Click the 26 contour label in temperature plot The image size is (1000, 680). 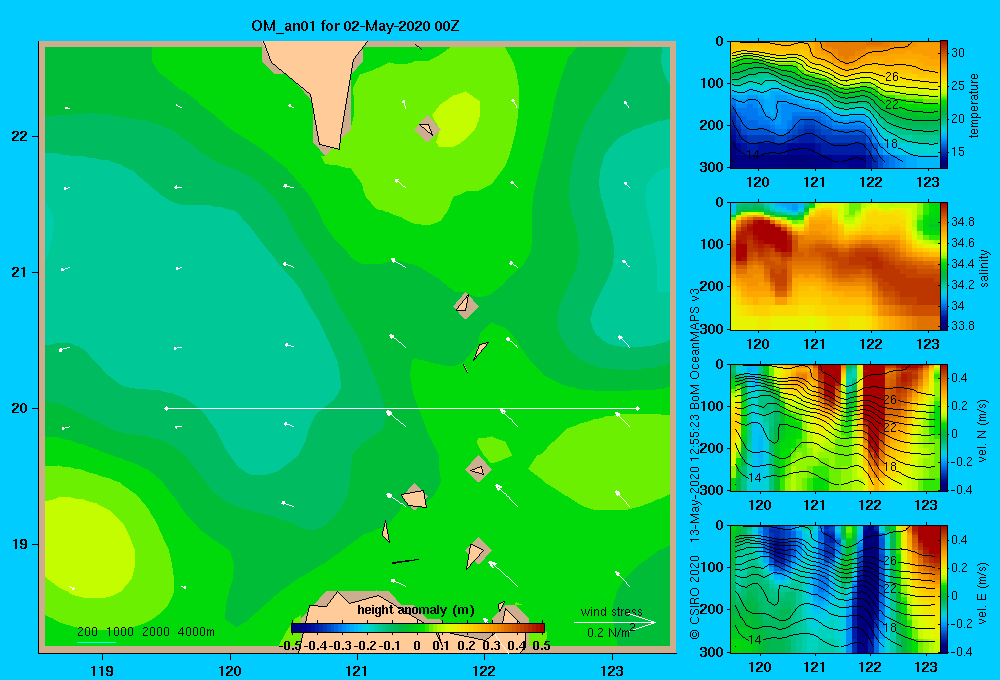point(892,77)
